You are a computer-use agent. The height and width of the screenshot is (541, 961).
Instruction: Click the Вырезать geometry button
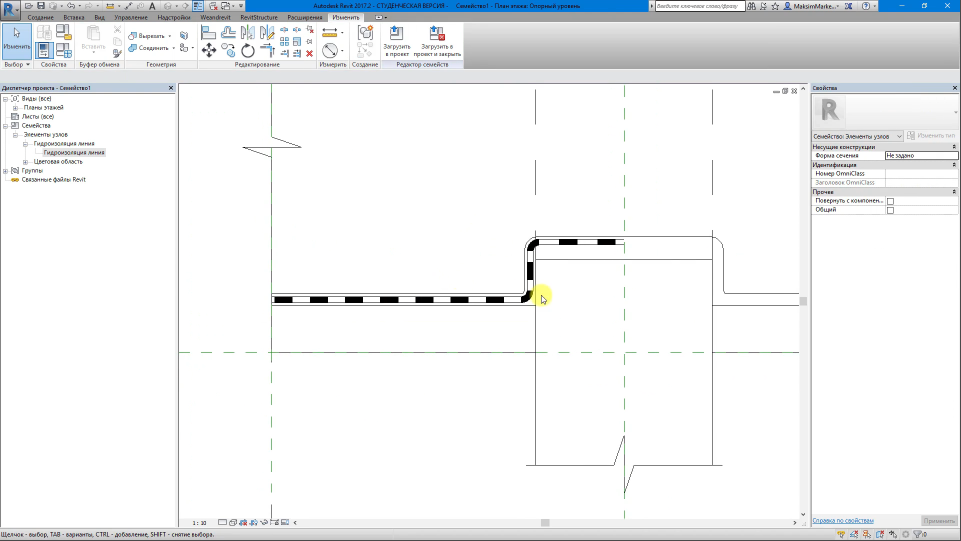[x=146, y=36]
